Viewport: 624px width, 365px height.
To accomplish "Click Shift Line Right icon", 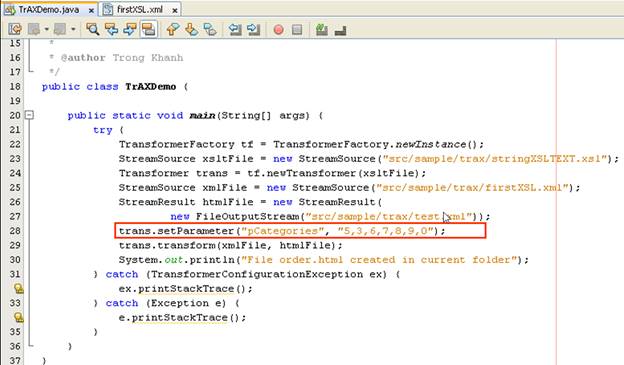I will point(254,29).
